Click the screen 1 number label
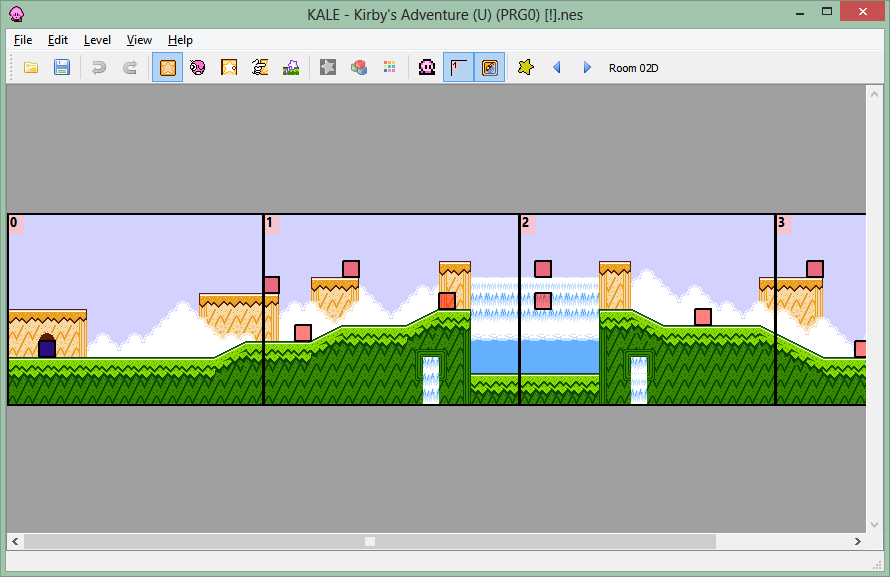 pyautogui.click(x=271, y=223)
